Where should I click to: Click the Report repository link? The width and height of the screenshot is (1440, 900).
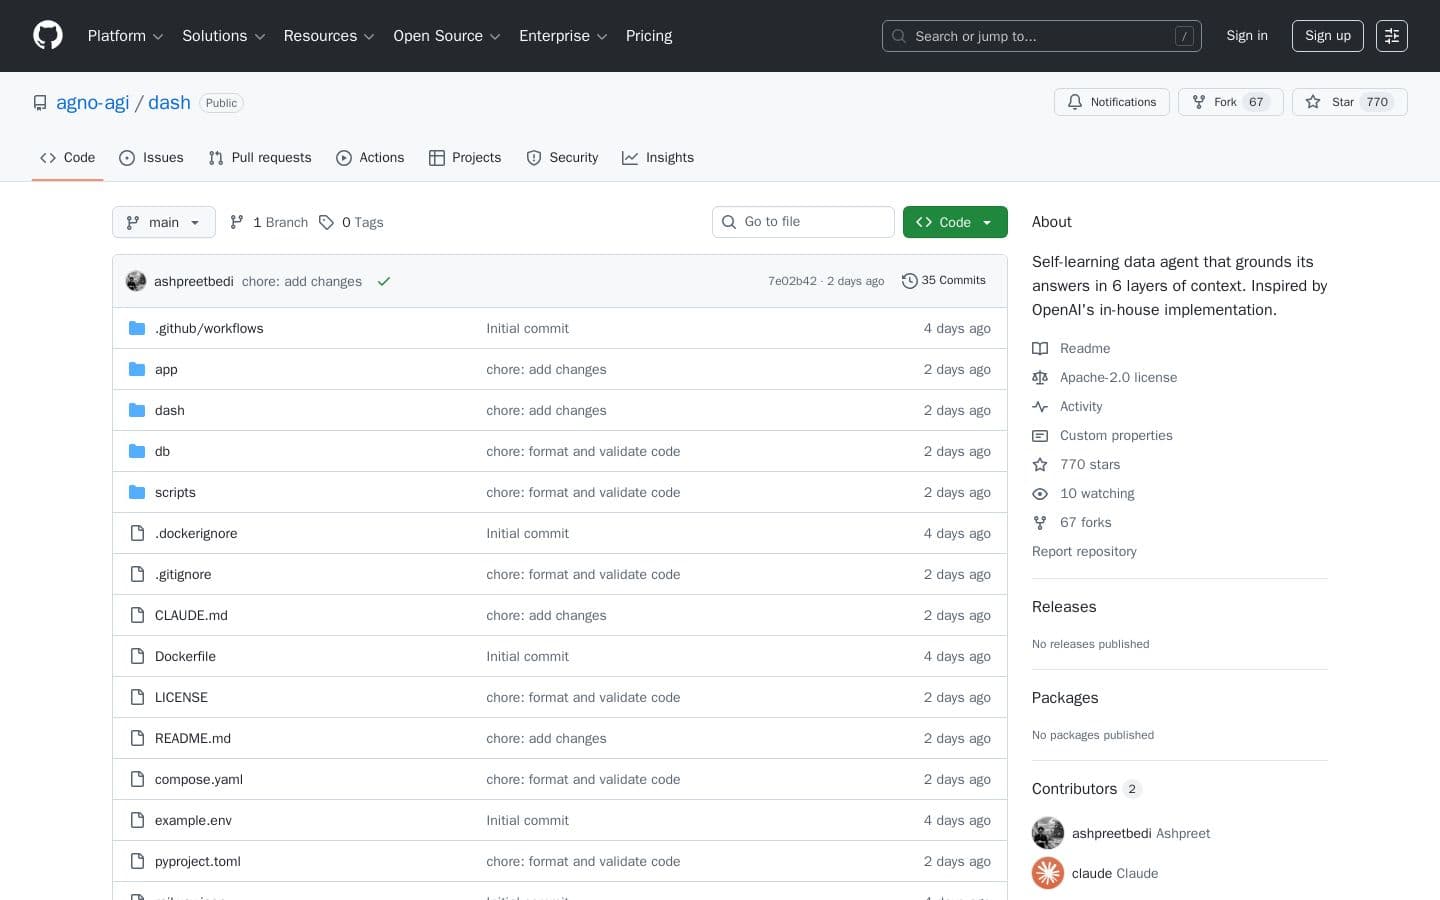click(1084, 551)
